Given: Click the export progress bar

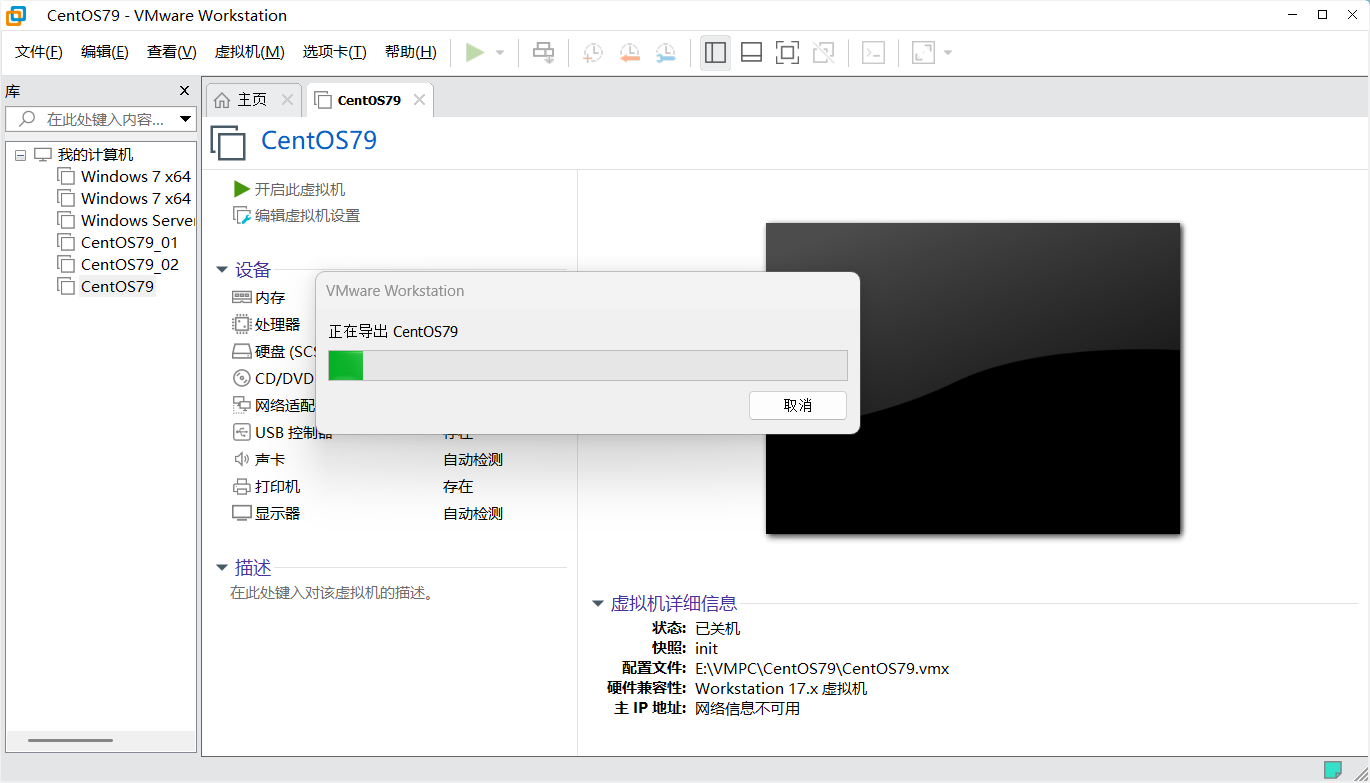Looking at the screenshot, I should (x=588, y=365).
